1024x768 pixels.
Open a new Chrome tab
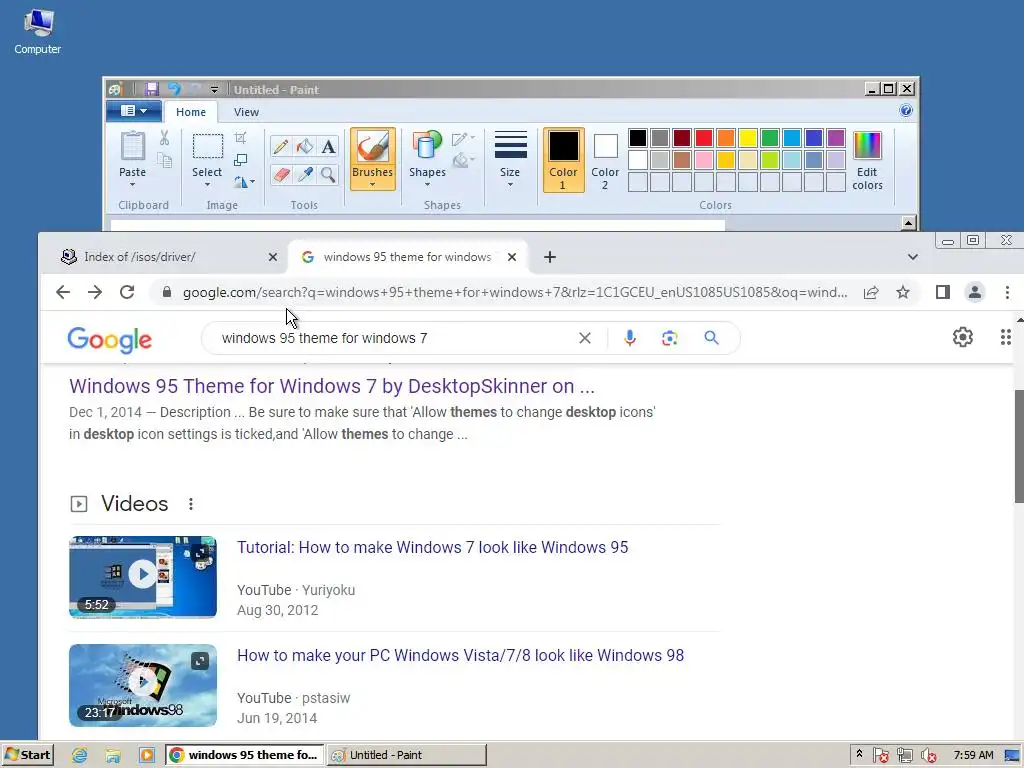(x=549, y=257)
